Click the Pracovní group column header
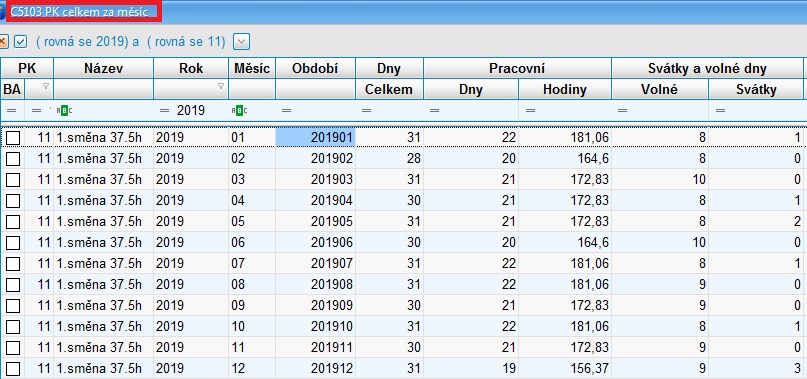 (x=517, y=68)
